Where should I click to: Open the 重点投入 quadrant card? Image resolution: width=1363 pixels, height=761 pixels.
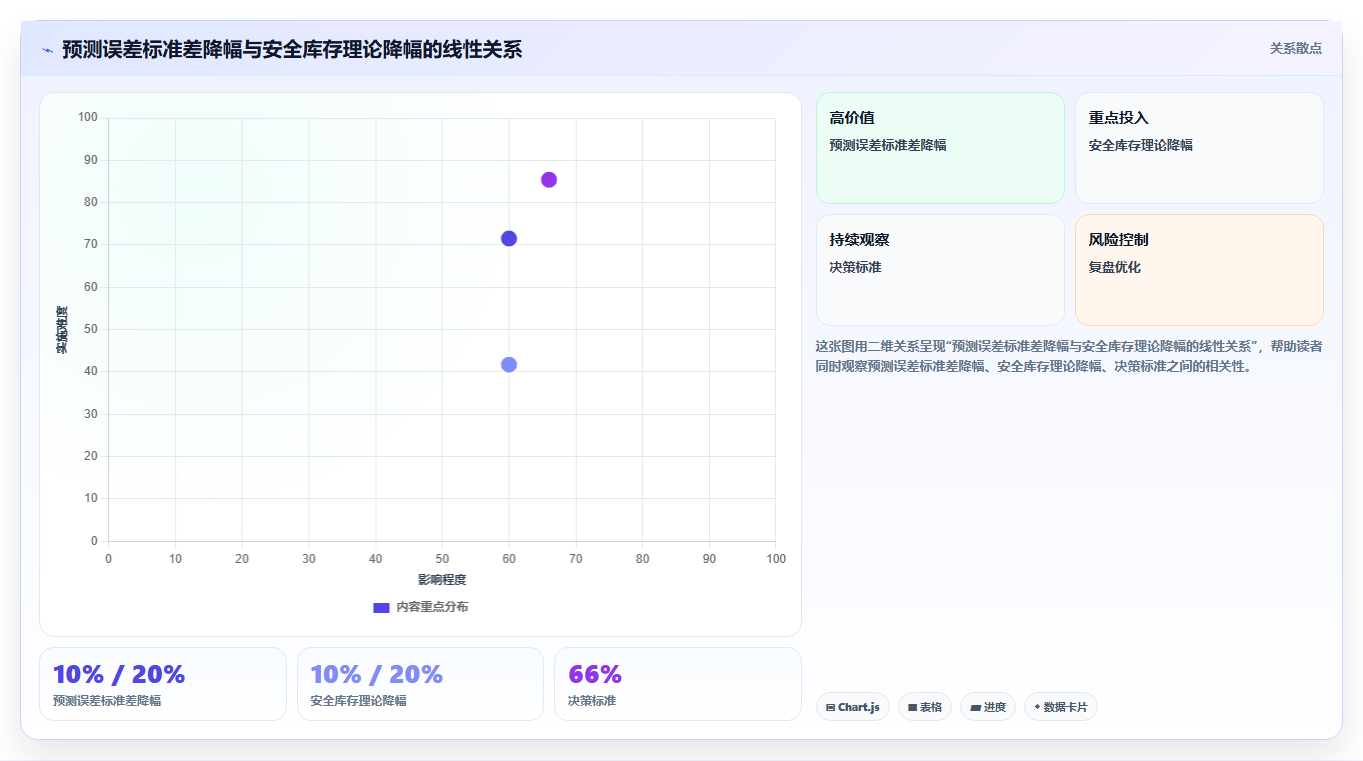1199,148
